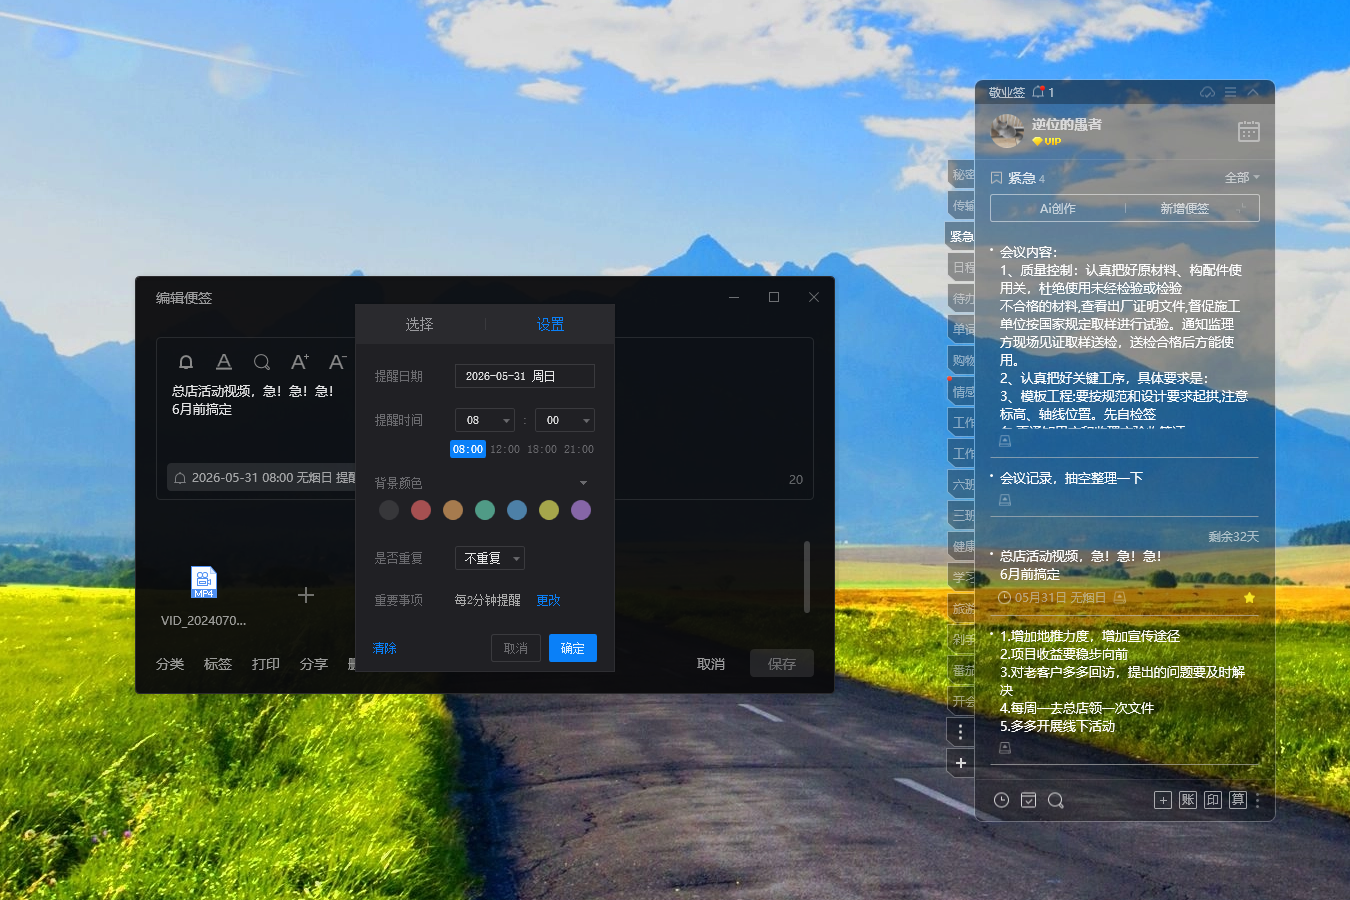
Task: Open the 不重复 repeat dropdown
Action: coord(489,557)
